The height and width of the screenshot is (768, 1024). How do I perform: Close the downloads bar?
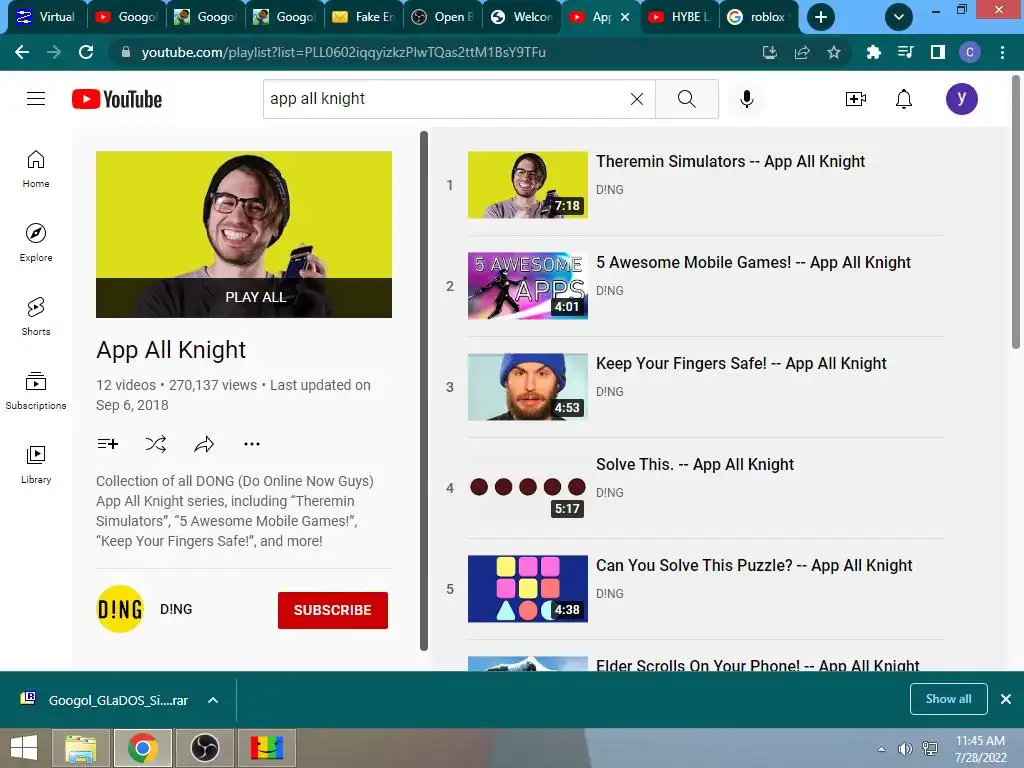tap(1006, 699)
